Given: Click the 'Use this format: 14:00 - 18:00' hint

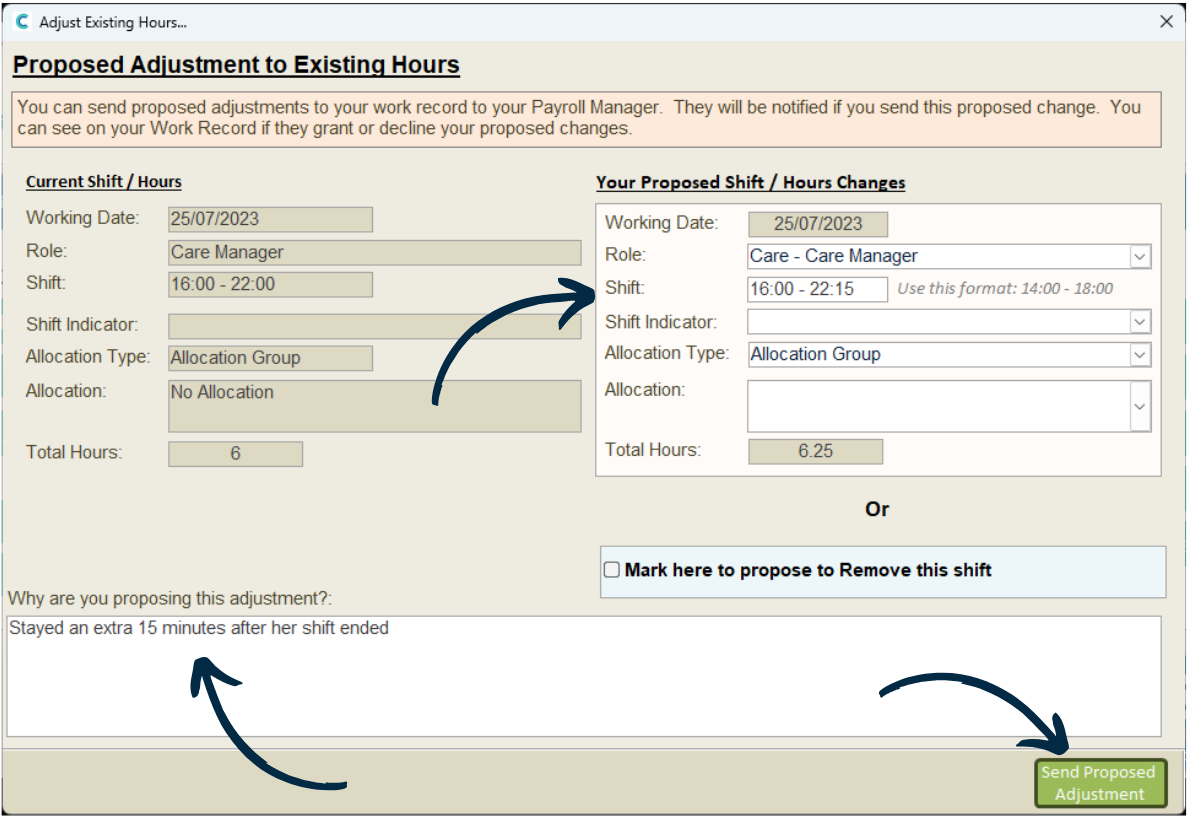Looking at the screenshot, I should tap(1005, 289).
